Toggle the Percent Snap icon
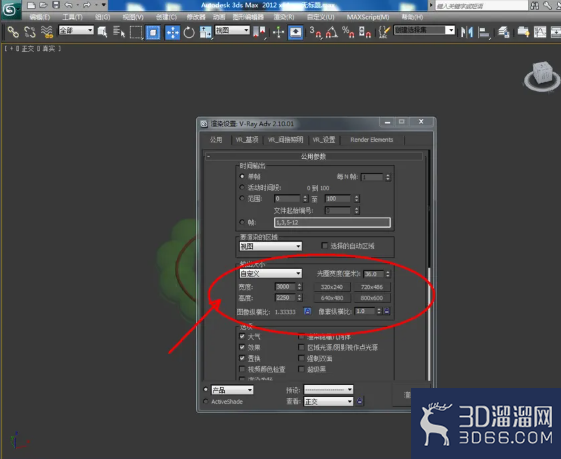The height and width of the screenshot is (459, 561). coord(348,33)
